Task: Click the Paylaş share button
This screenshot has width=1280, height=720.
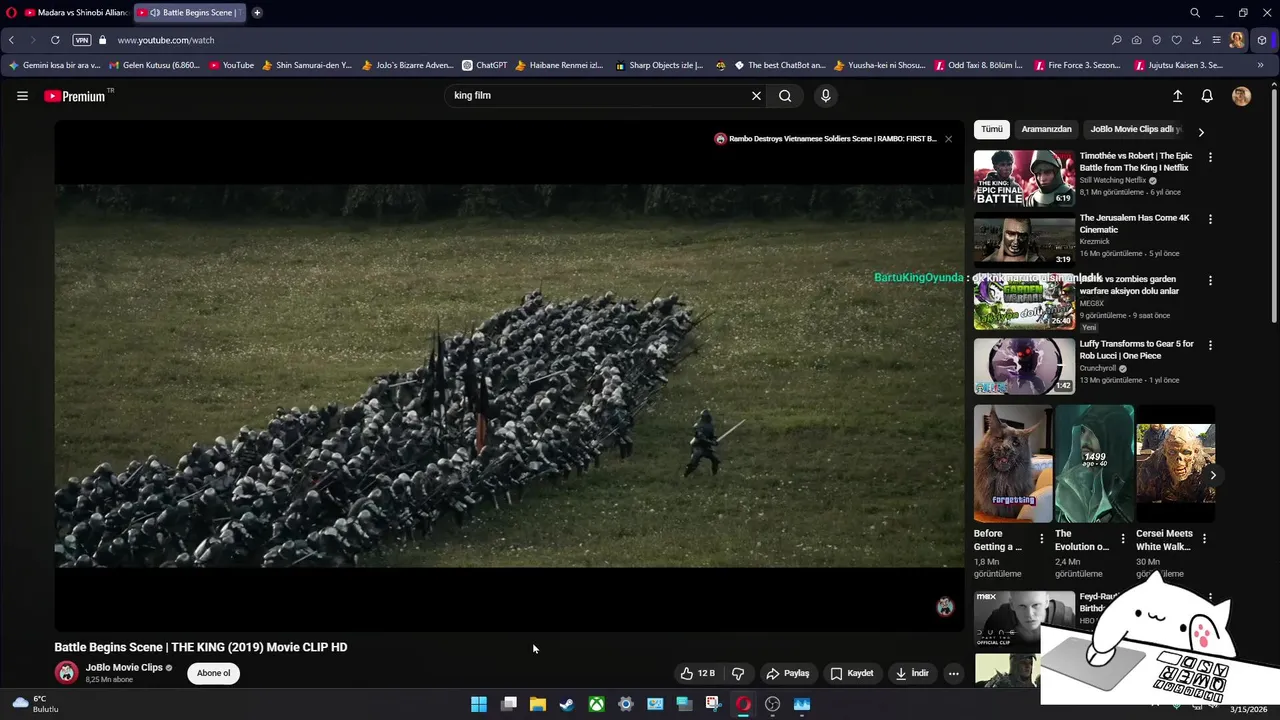Action: coord(787,673)
